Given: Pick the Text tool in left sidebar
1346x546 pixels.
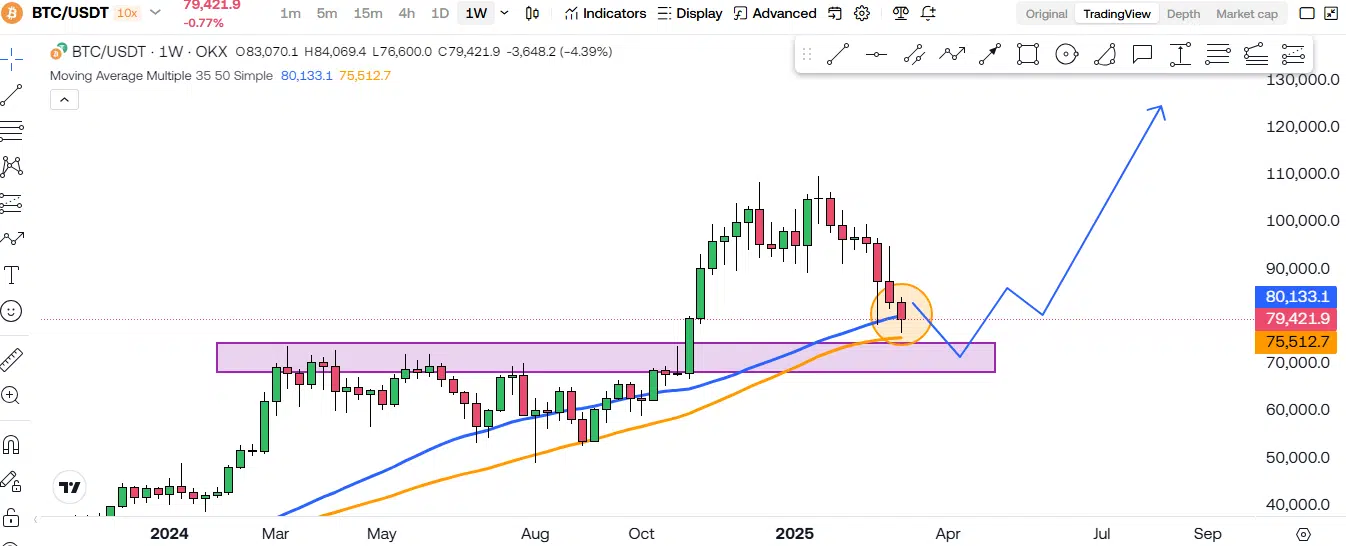Looking at the screenshot, I should click(12, 274).
